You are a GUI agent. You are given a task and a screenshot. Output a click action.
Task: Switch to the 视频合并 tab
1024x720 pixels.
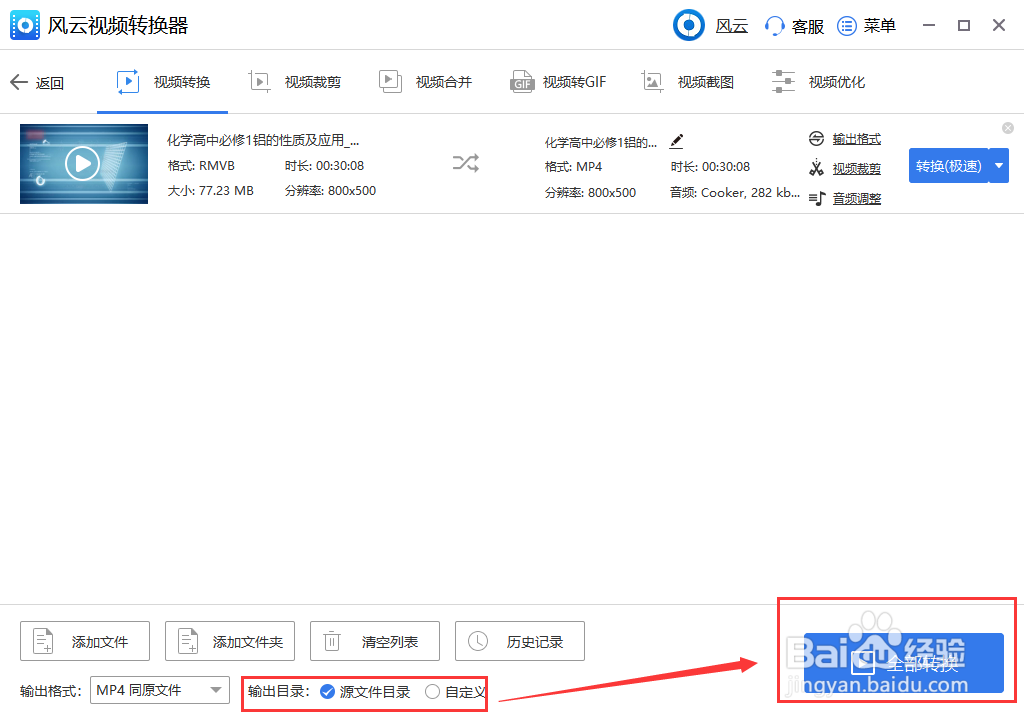[427, 81]
